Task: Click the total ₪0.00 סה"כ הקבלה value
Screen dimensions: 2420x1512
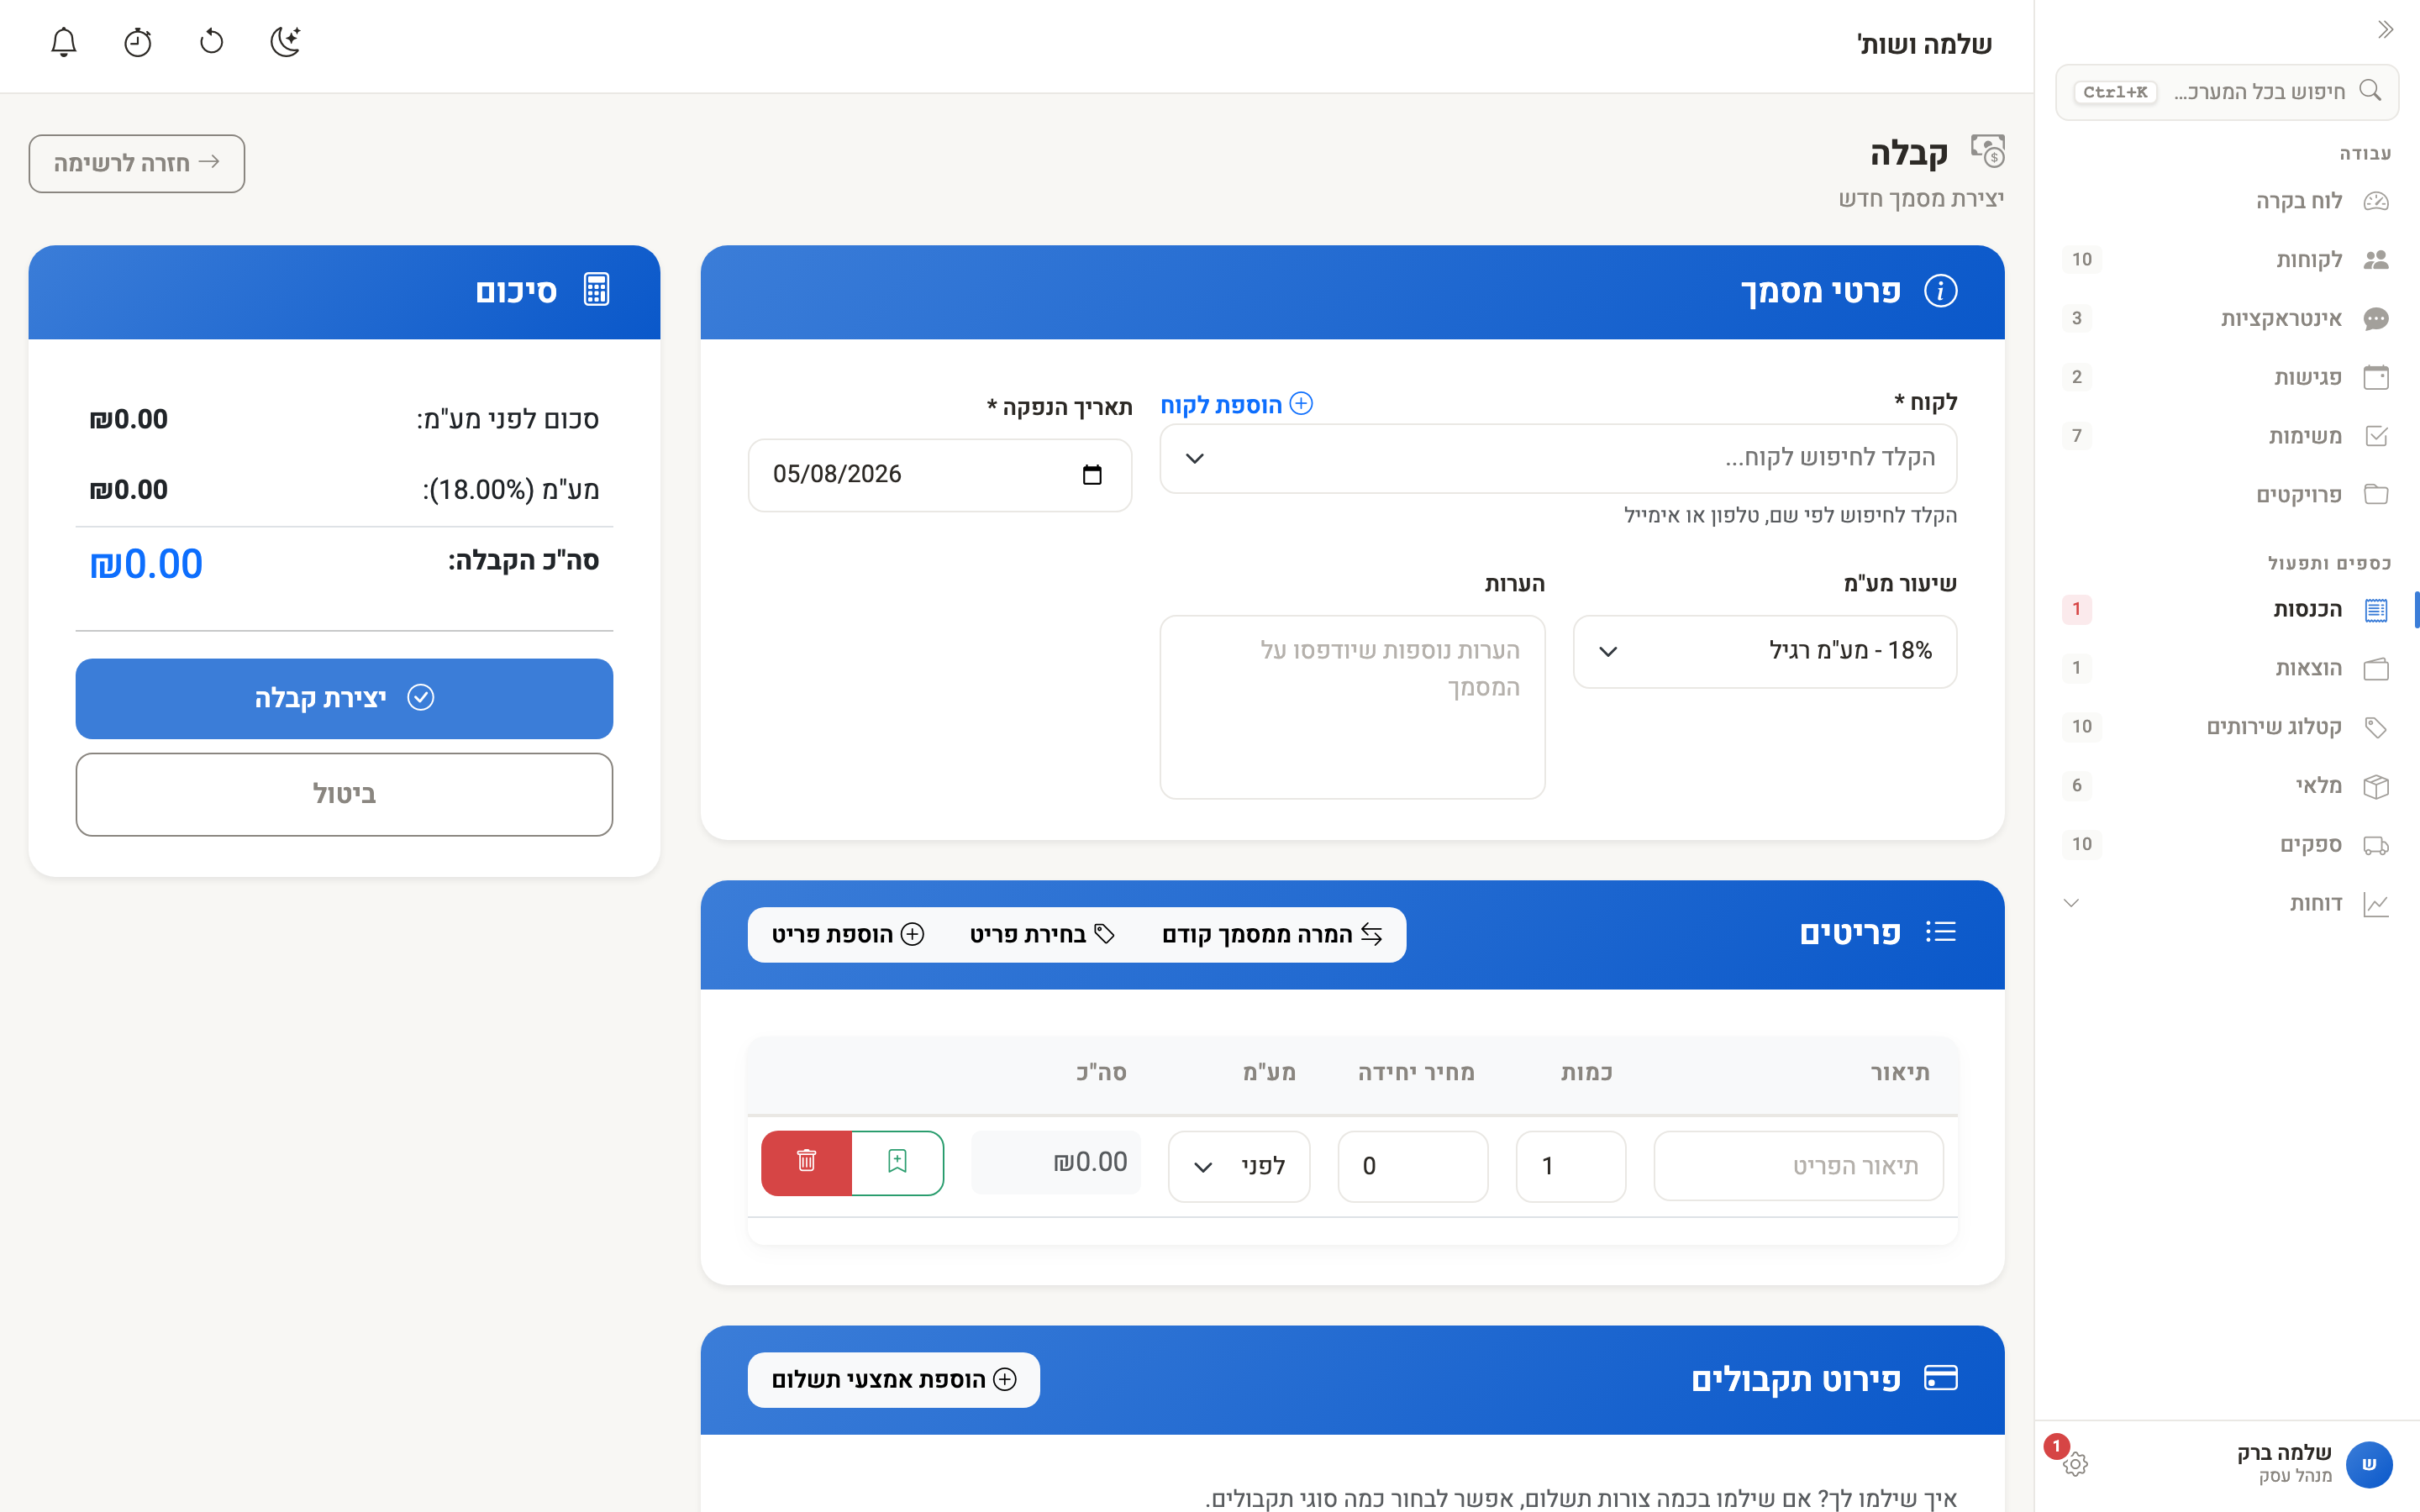Action: pyautogui.click(x=146, y=564)
